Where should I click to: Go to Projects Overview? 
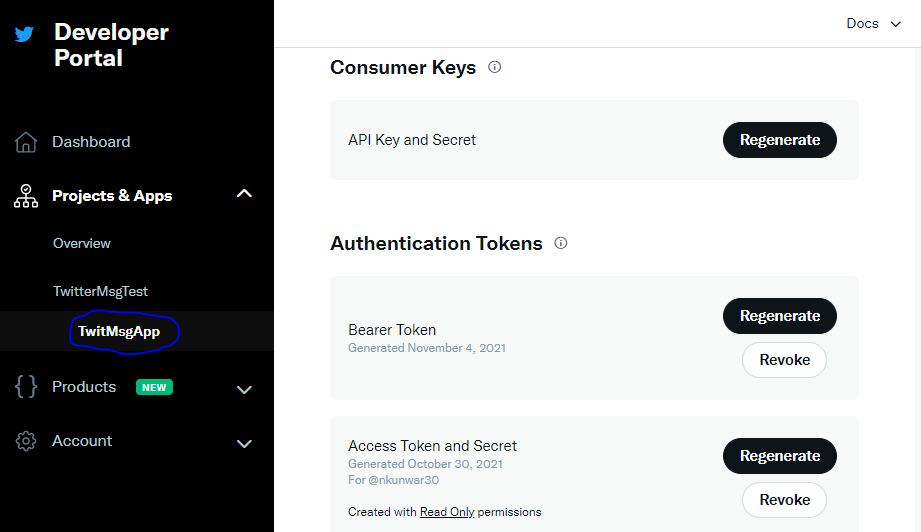click(x=82, y=243)
